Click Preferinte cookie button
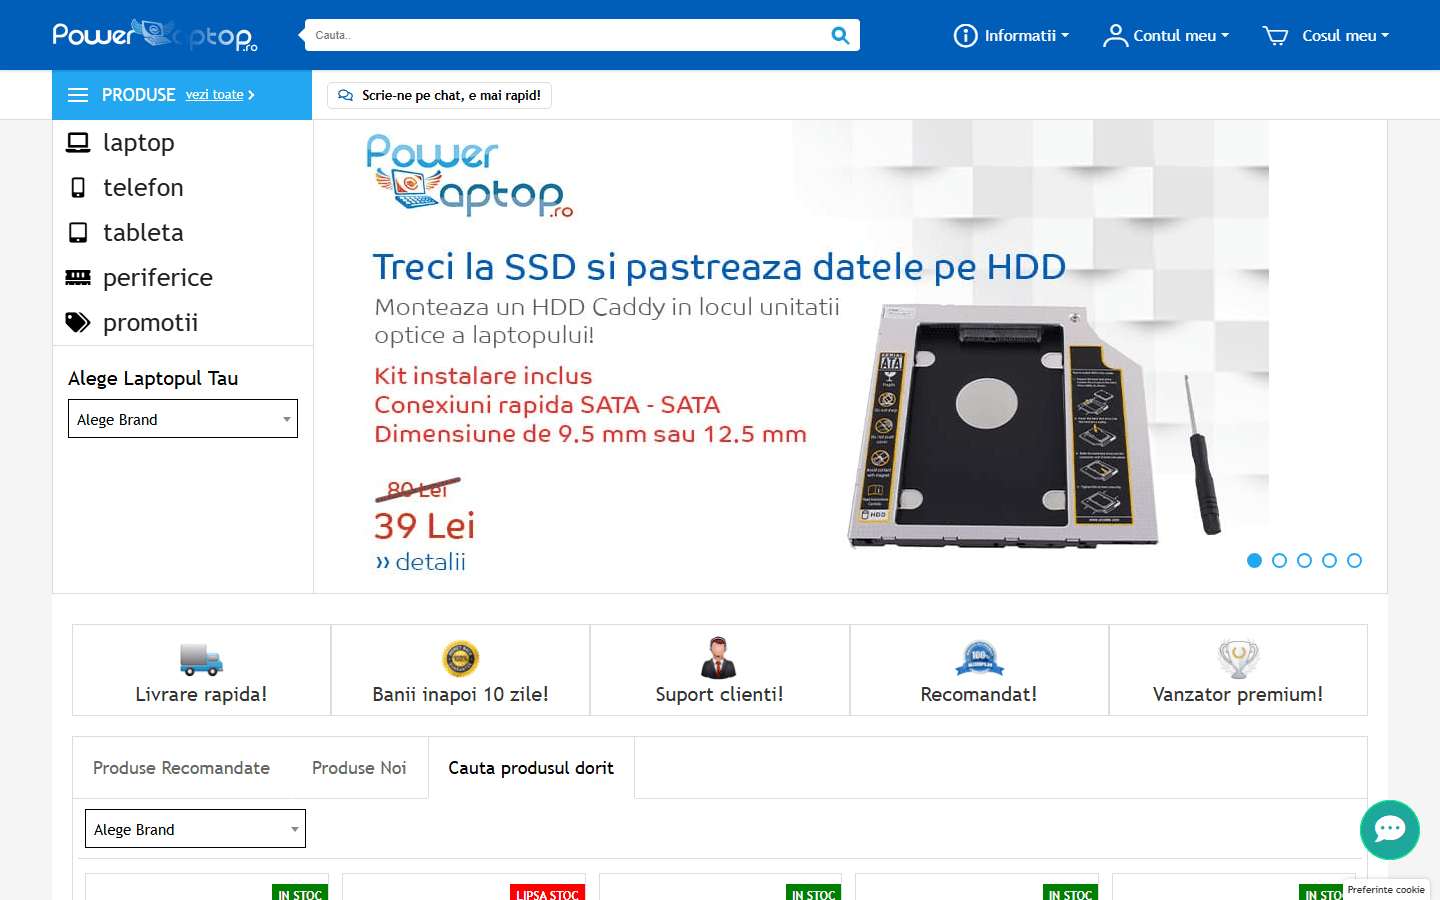 [x=1386, y=889]
